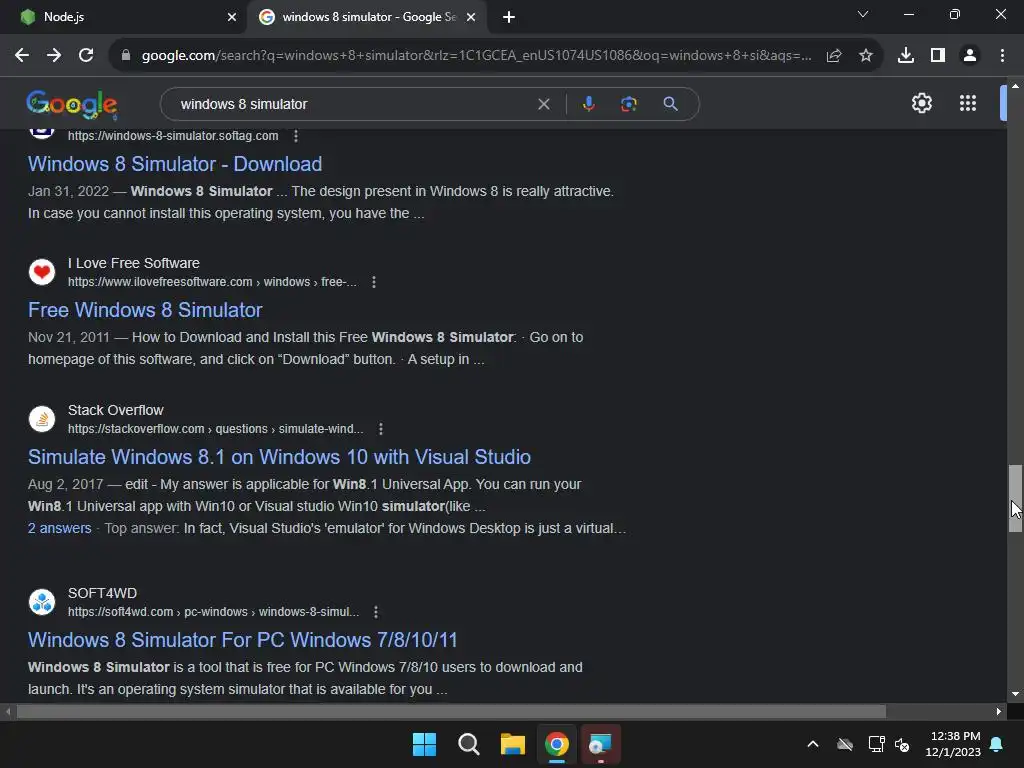Click vertical scrollbar thumb
Viewport: 1024px width, 768px height.
1015,498
